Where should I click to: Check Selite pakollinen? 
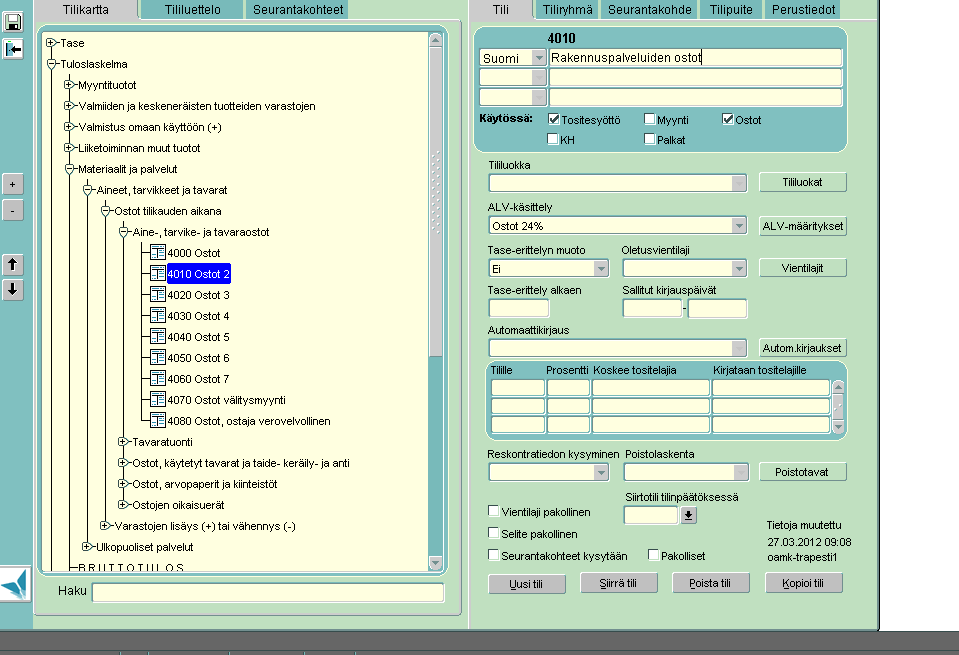(x=494, y=533)
